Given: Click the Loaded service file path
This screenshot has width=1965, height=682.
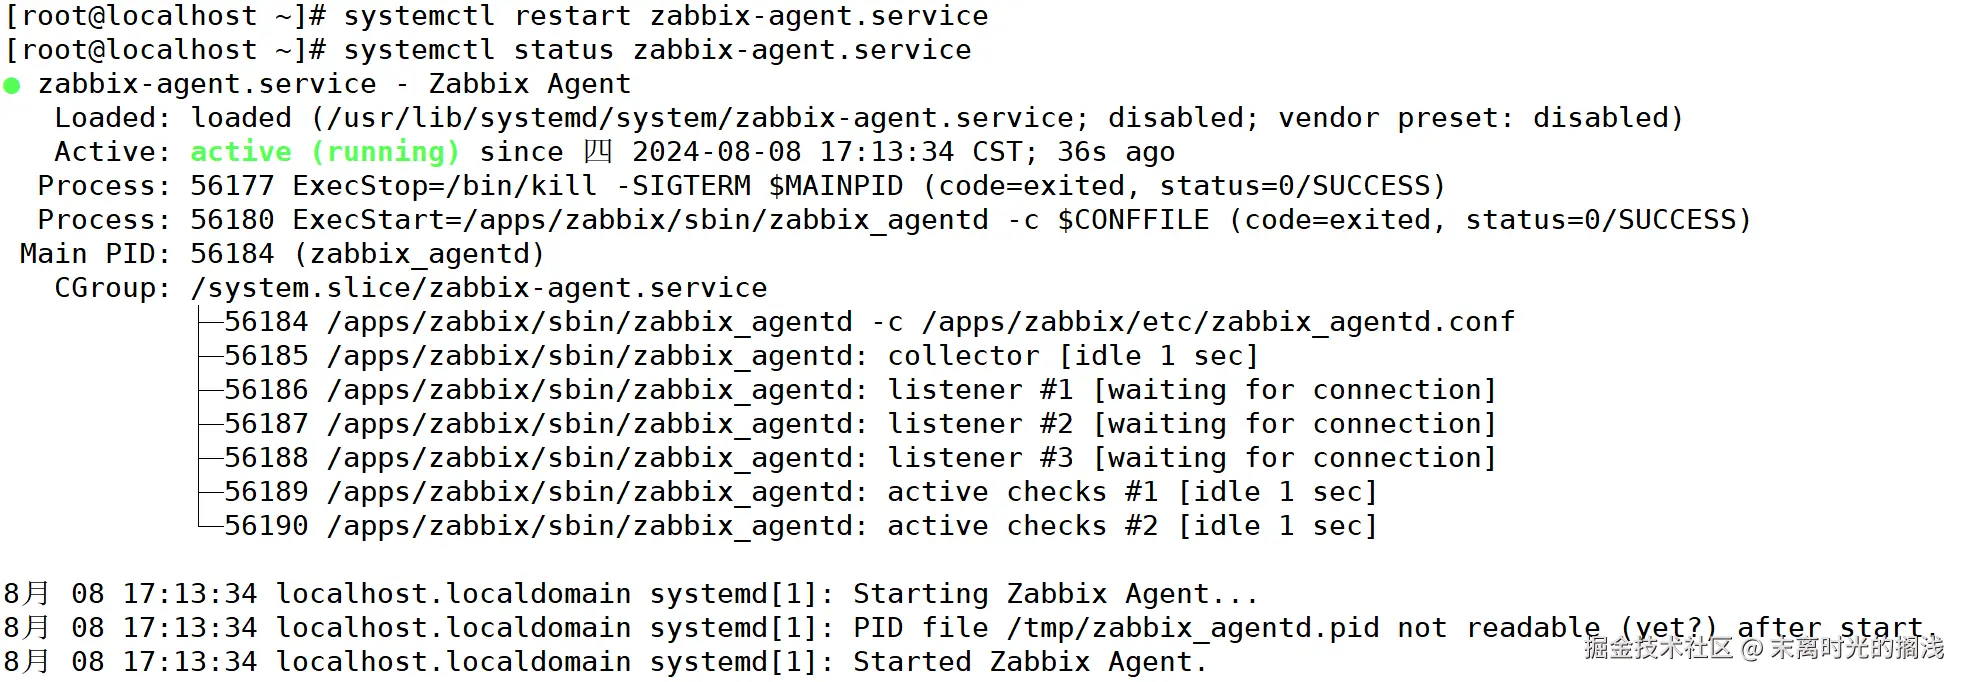Looking at the screenshot, I should click(700, 118).
